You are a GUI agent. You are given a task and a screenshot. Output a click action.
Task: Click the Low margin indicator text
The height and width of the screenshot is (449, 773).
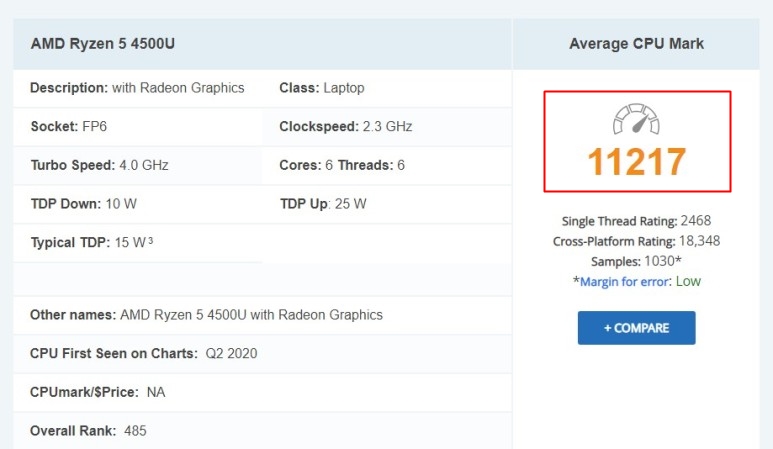point(688,281)
